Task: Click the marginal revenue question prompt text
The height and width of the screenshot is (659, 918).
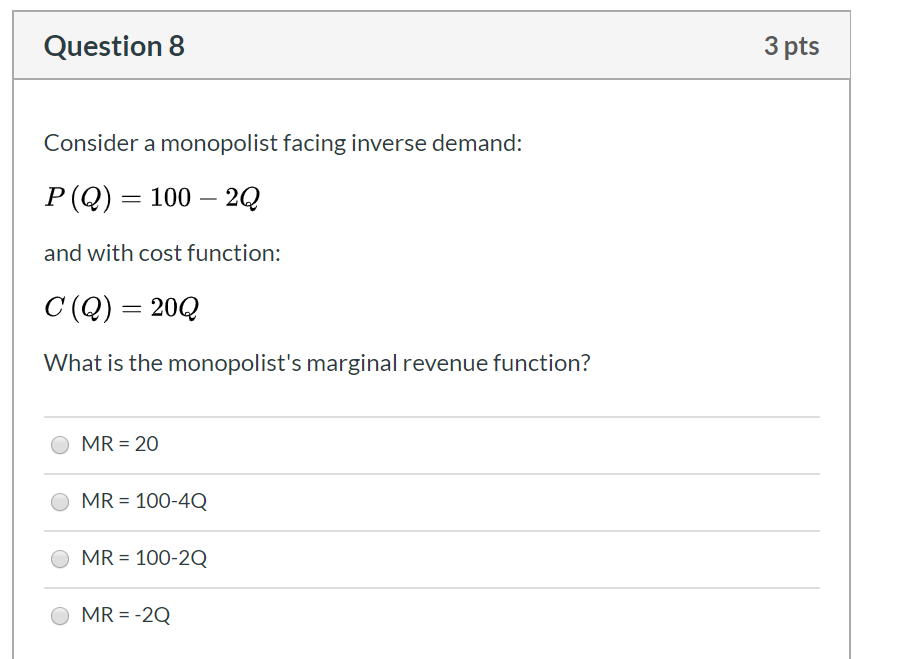Action: click(316, 362)
